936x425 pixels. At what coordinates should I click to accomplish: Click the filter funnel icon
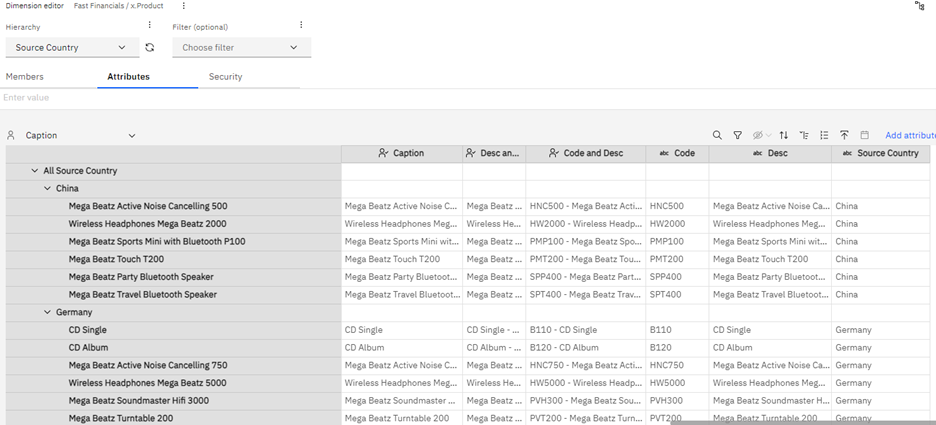pos(738,135)
